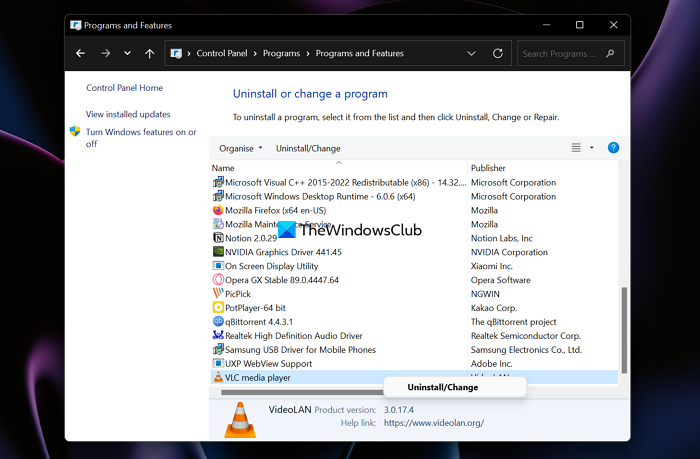Click the search magnifier icon
Image resolution: width=700 pixels, height=459 pixels.
(610, 54)
